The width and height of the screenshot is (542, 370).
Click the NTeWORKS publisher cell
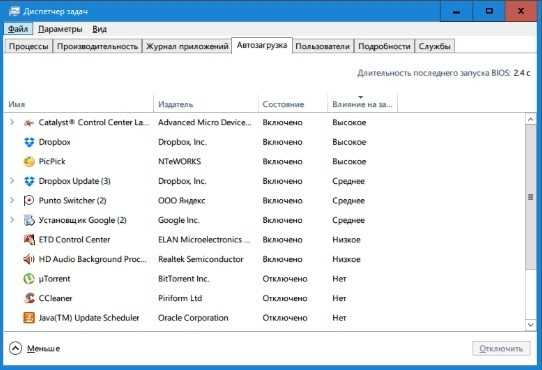tap(179, 161)
